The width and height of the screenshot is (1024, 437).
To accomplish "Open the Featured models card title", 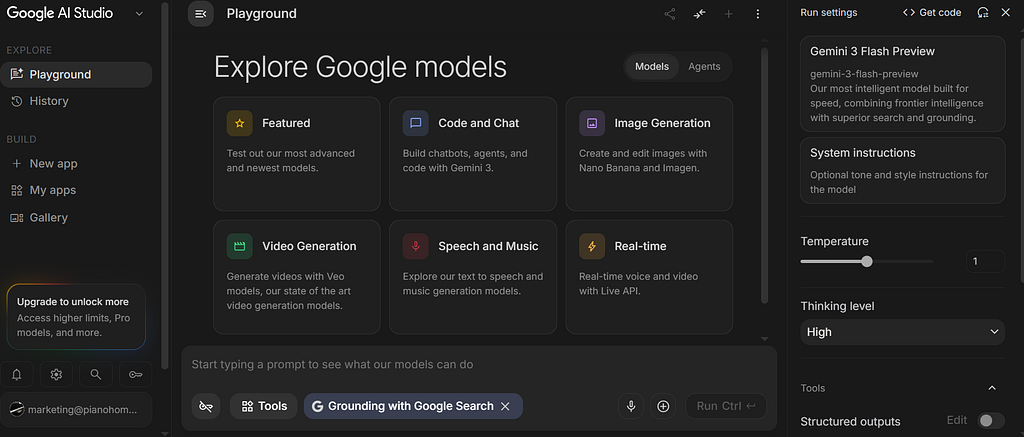I will point(286,123).
